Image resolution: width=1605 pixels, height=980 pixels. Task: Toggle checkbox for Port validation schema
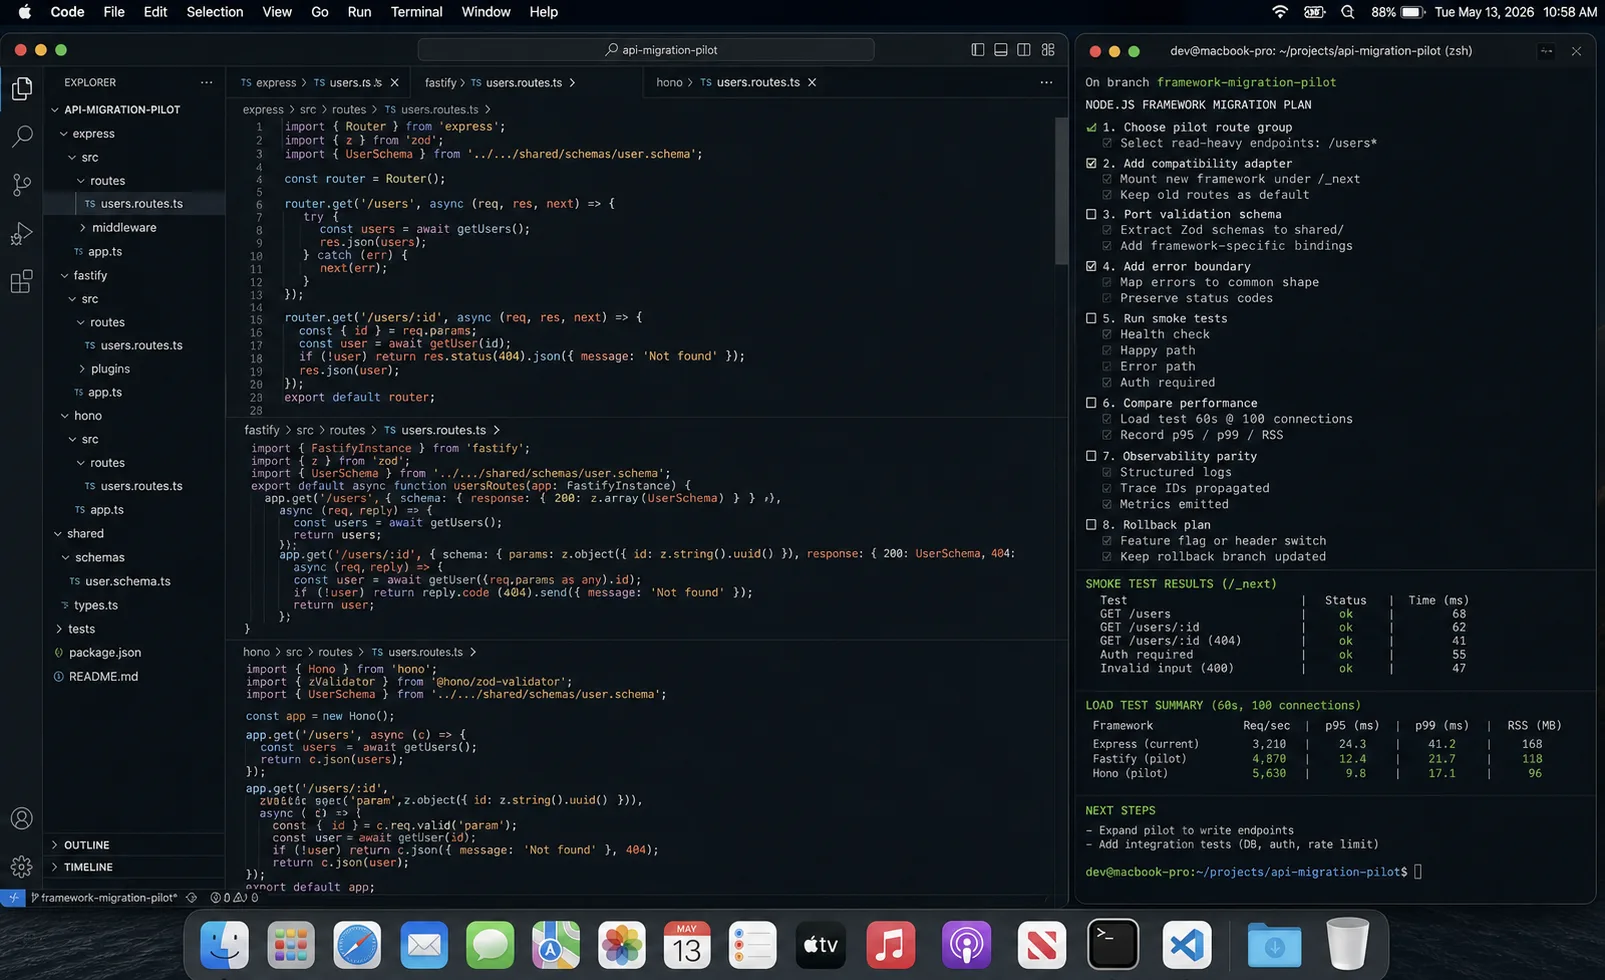click(1091, 214)
